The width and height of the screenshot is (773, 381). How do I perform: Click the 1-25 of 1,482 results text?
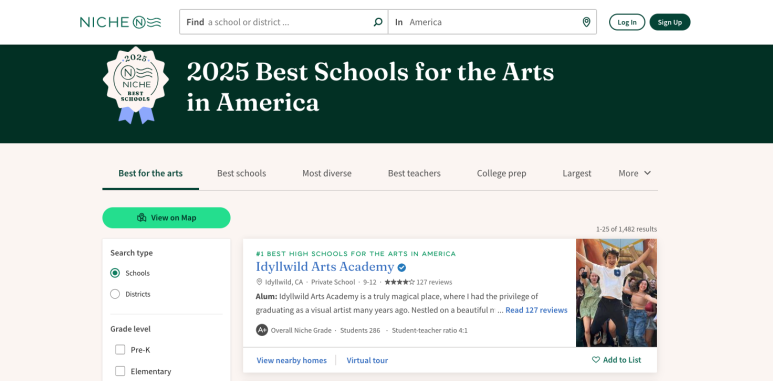[x=627, y=229]
